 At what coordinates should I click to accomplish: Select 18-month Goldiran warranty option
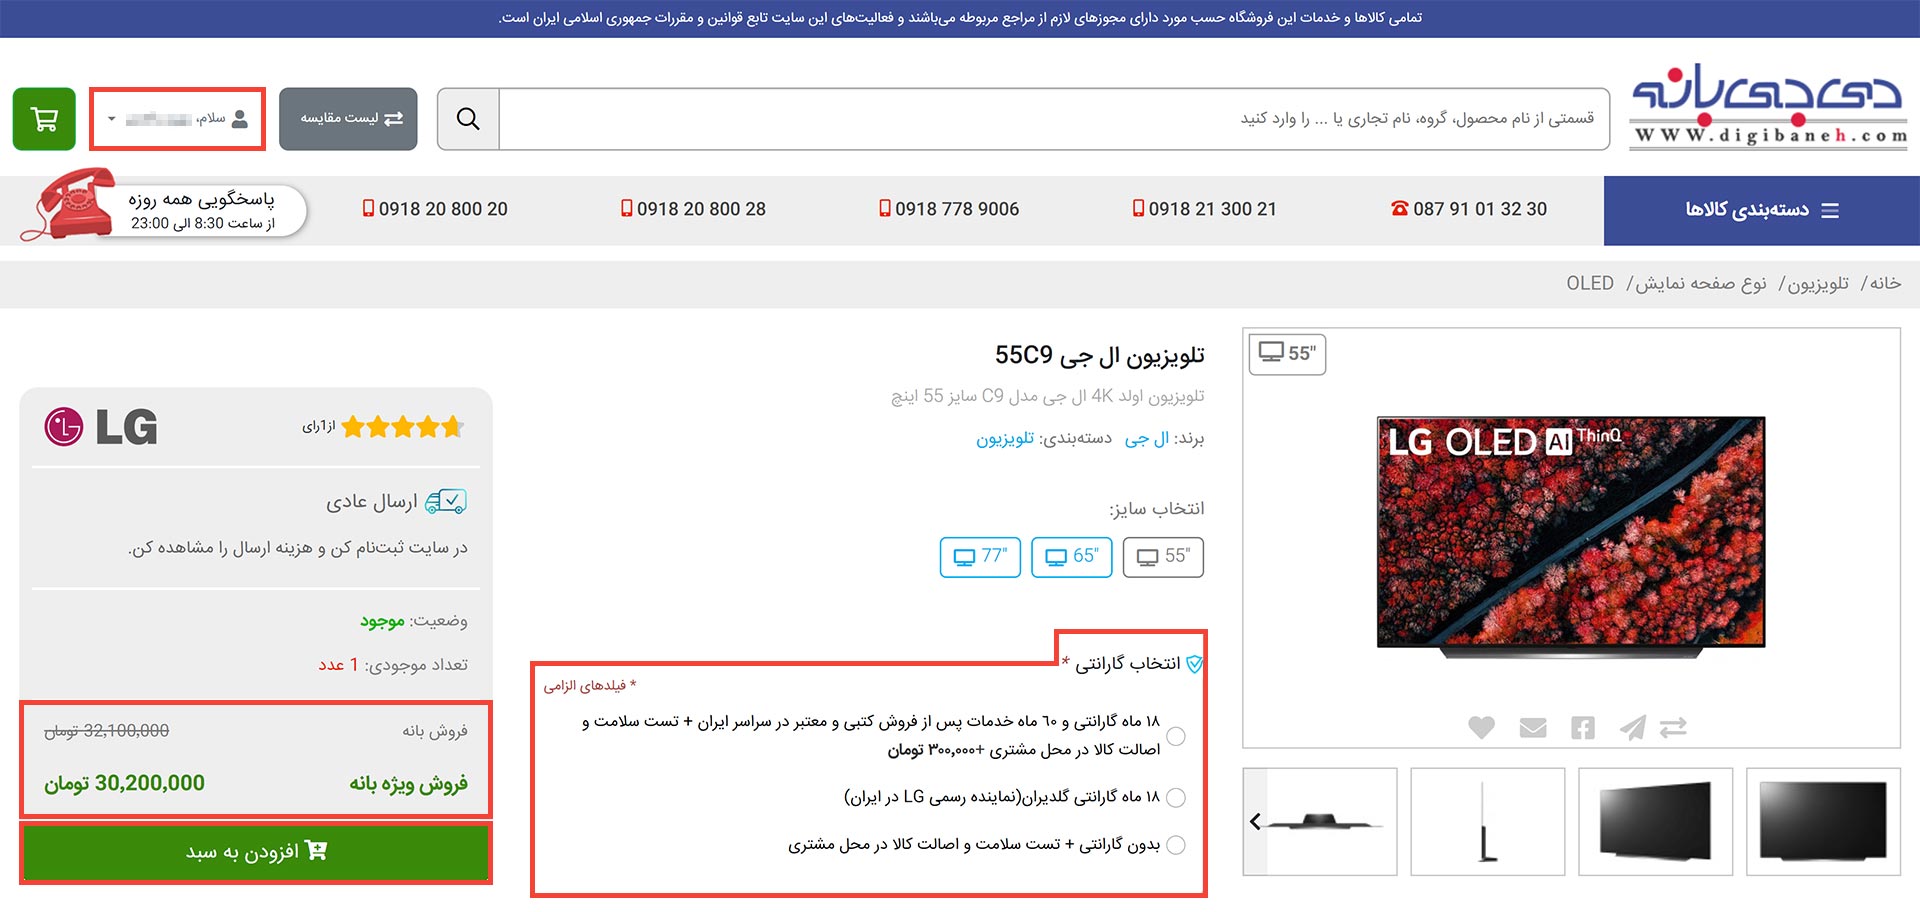pyautogui.click(x=1176, y=798)
